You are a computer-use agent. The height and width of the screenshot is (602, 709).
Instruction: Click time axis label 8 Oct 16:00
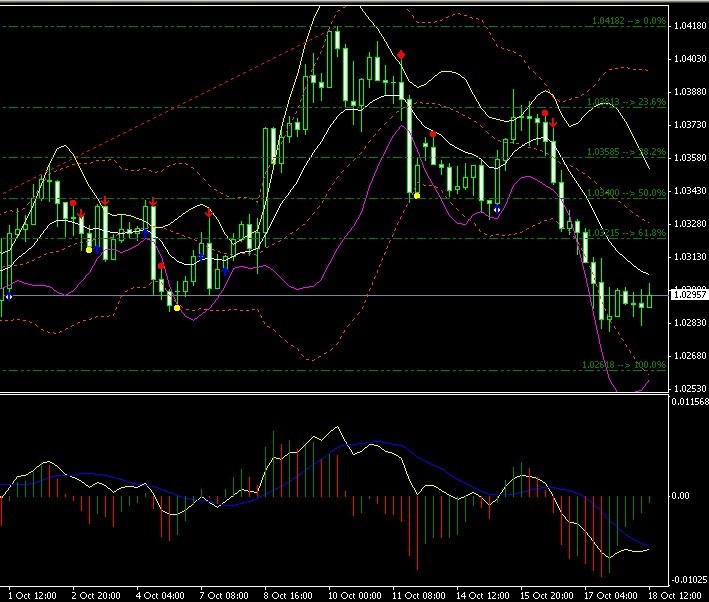(x=288, y=596)
